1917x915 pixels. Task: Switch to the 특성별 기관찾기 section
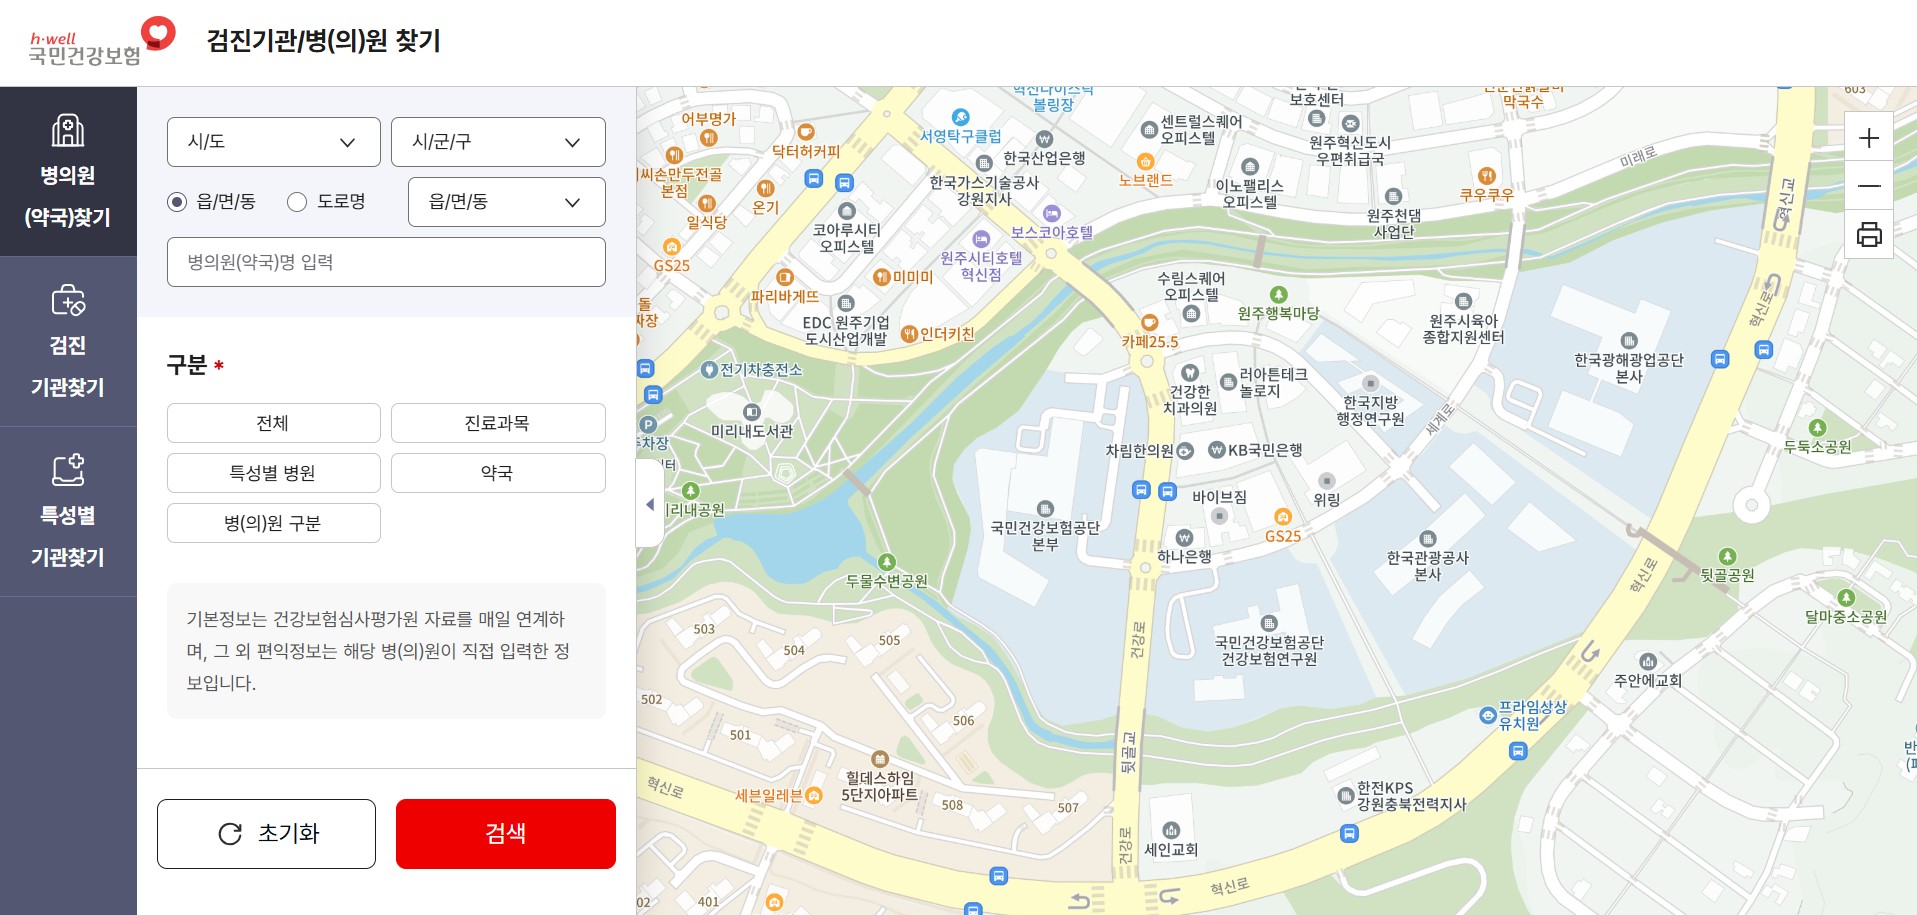68,512
